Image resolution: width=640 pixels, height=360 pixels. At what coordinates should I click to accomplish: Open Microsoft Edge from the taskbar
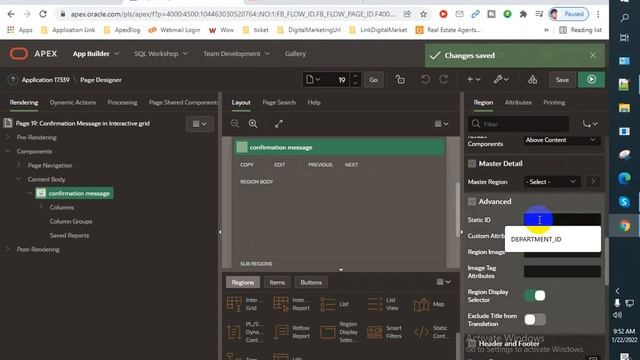pos(624,178)
